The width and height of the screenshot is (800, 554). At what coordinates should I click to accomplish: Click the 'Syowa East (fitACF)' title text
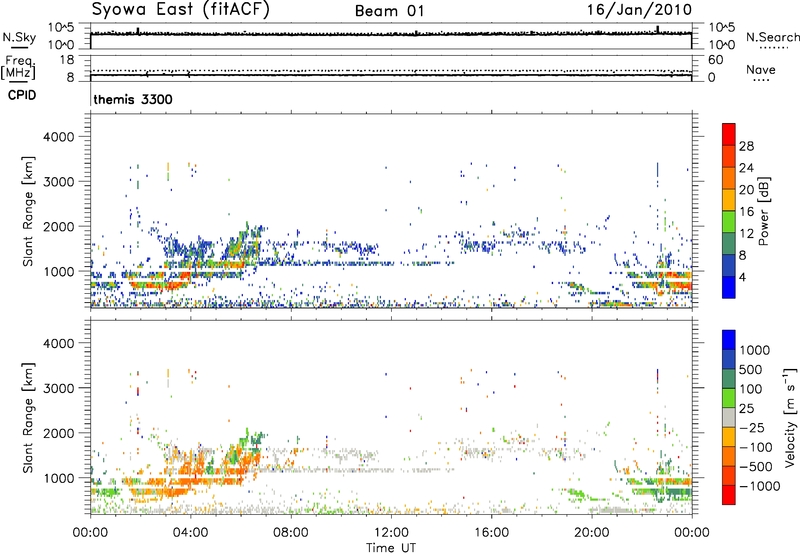click(x=180, y=10)
